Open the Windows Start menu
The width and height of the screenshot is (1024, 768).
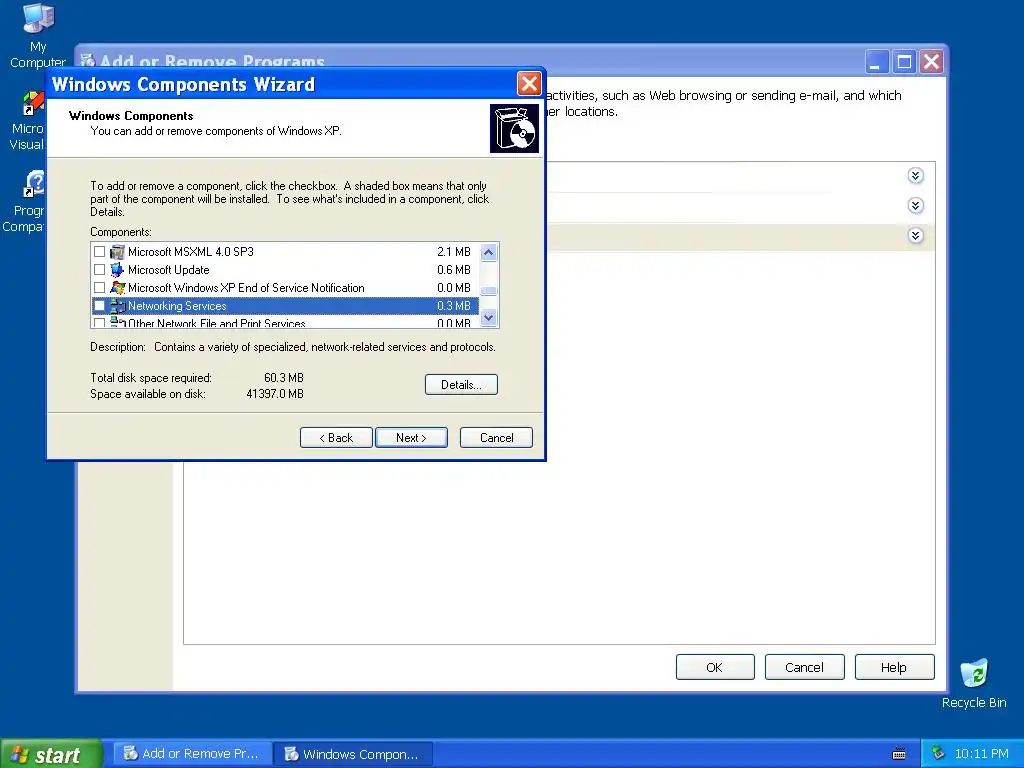tap(51, 754)
